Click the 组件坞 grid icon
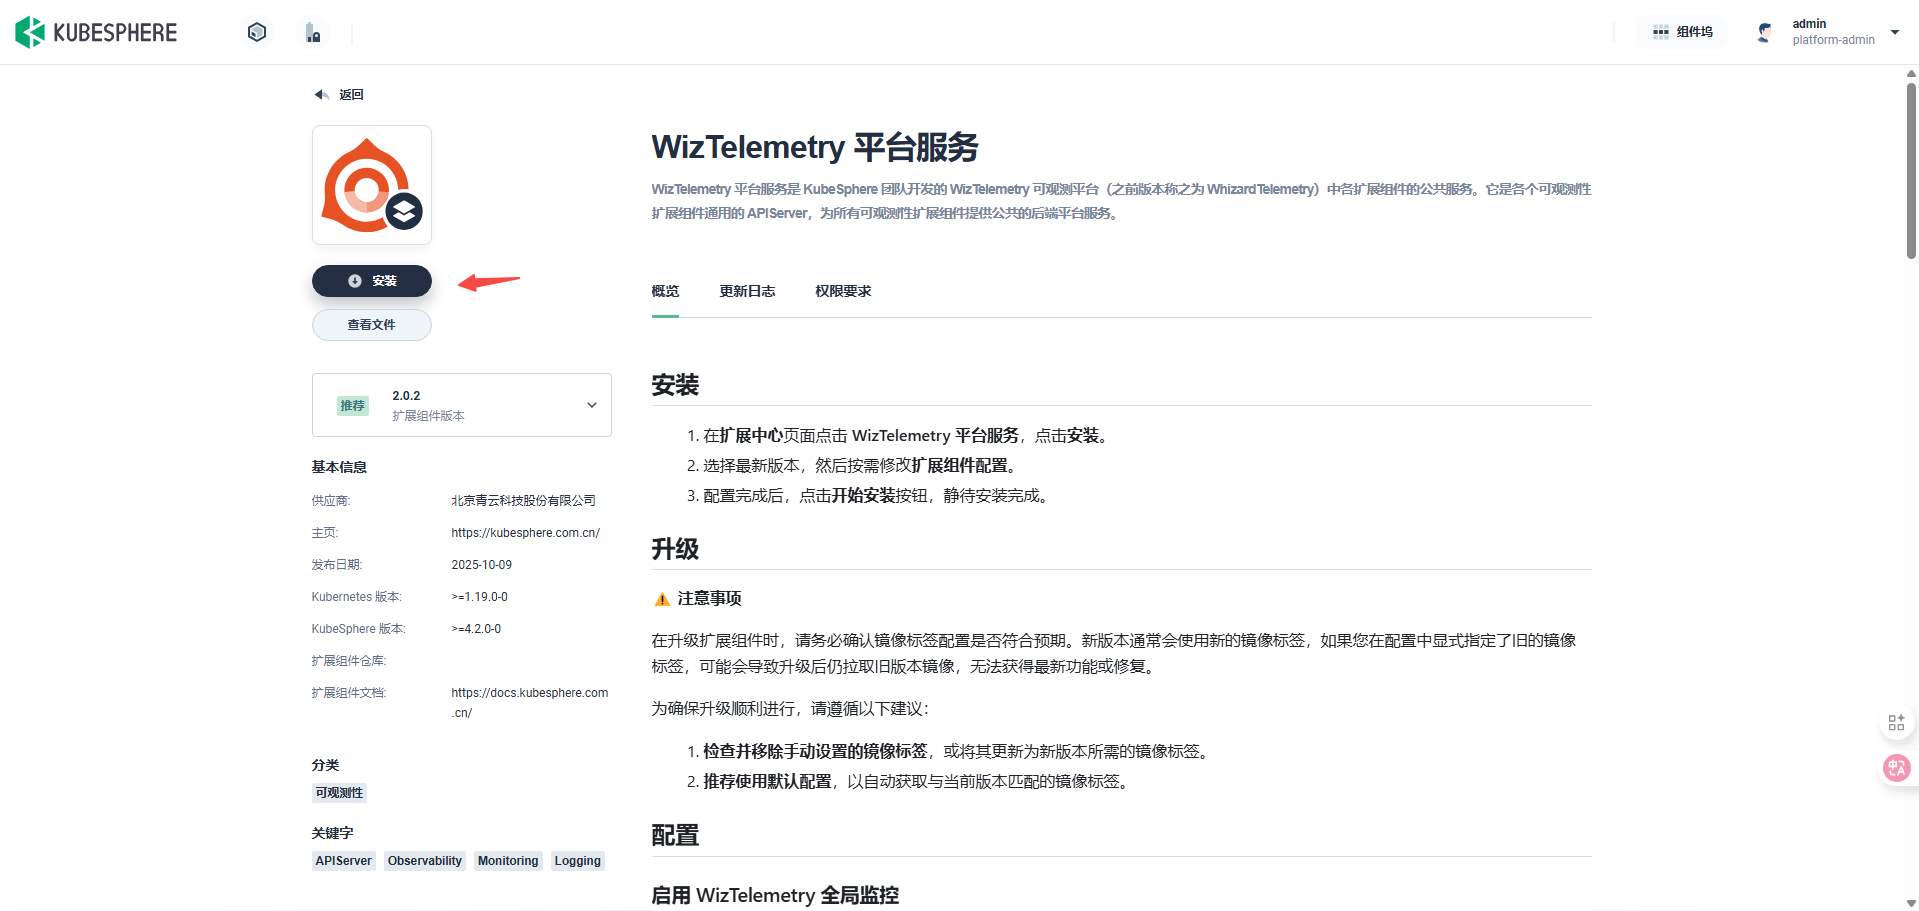Viewport: 1919px width, 911px height. [1660, 32]
